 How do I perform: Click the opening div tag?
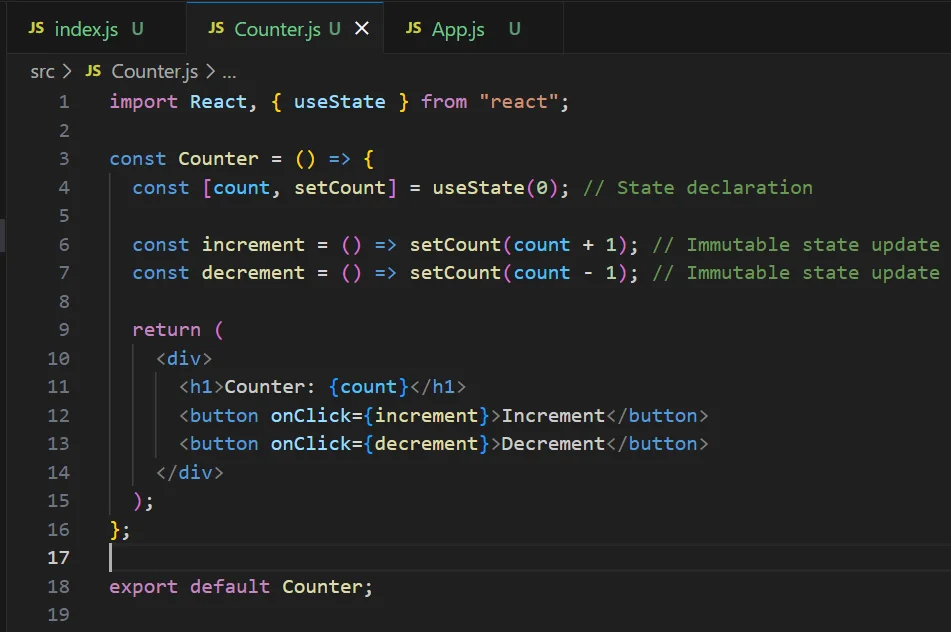point(184,358)
